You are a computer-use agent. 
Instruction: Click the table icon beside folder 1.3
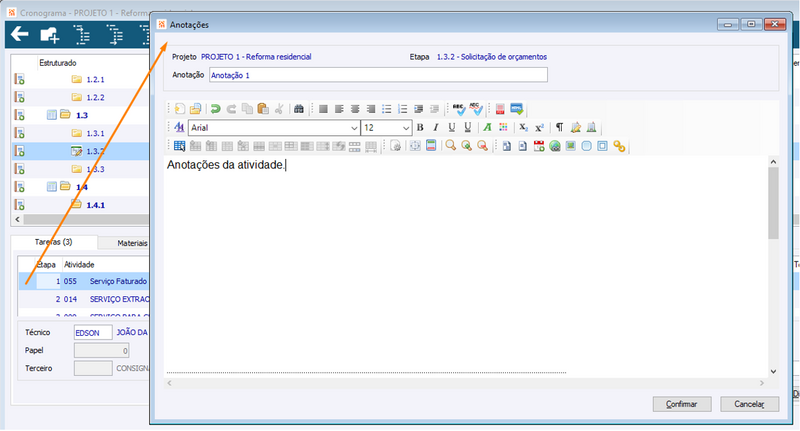tap(52, 115)
